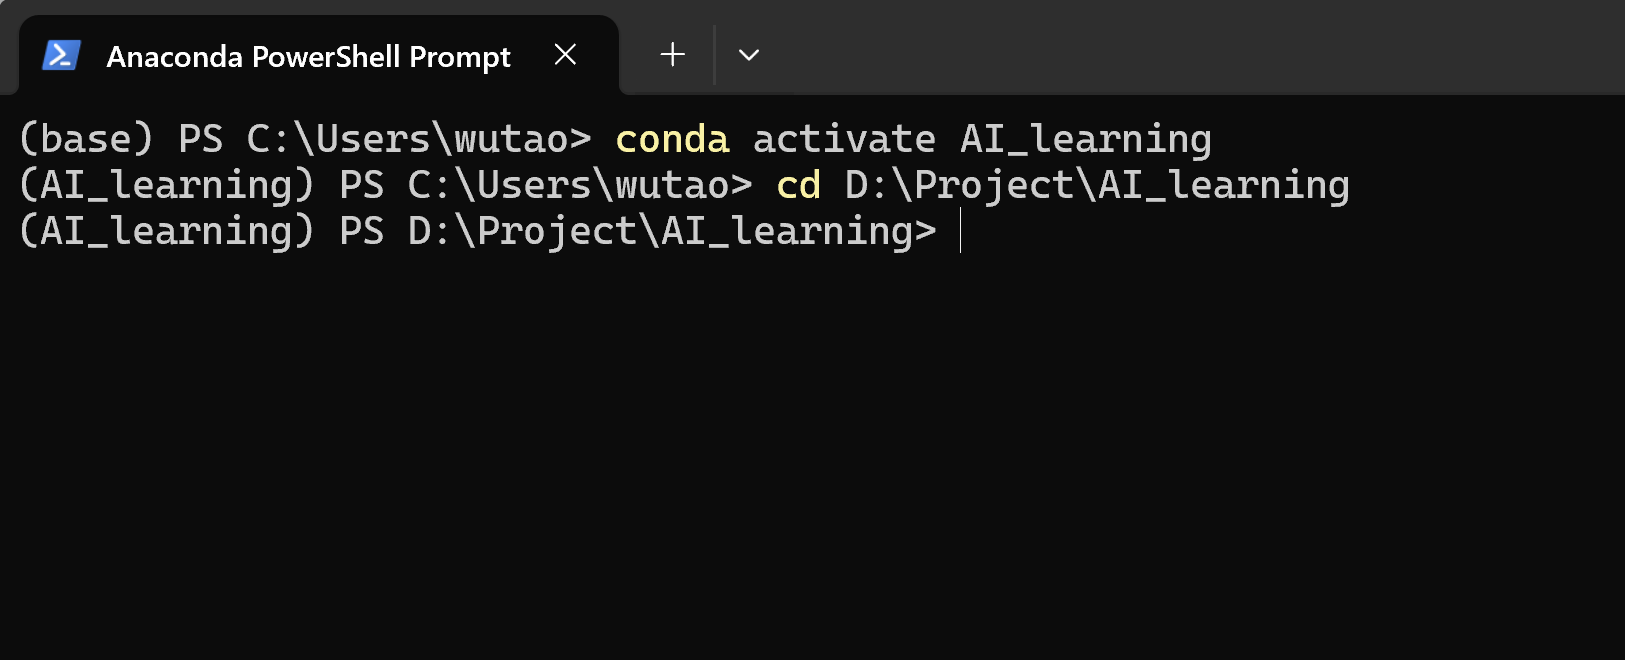Click the "AI_learning" argument after activate
Image resolution: width=1625 pixels, height=660 pixels.
pos(1085,139)
